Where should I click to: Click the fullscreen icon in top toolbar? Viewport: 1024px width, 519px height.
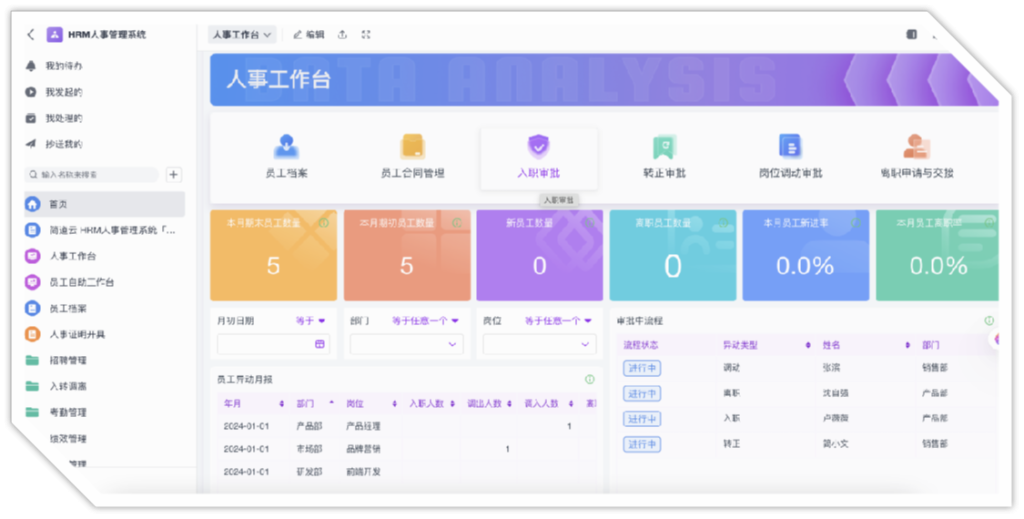[x=366, y=35]
